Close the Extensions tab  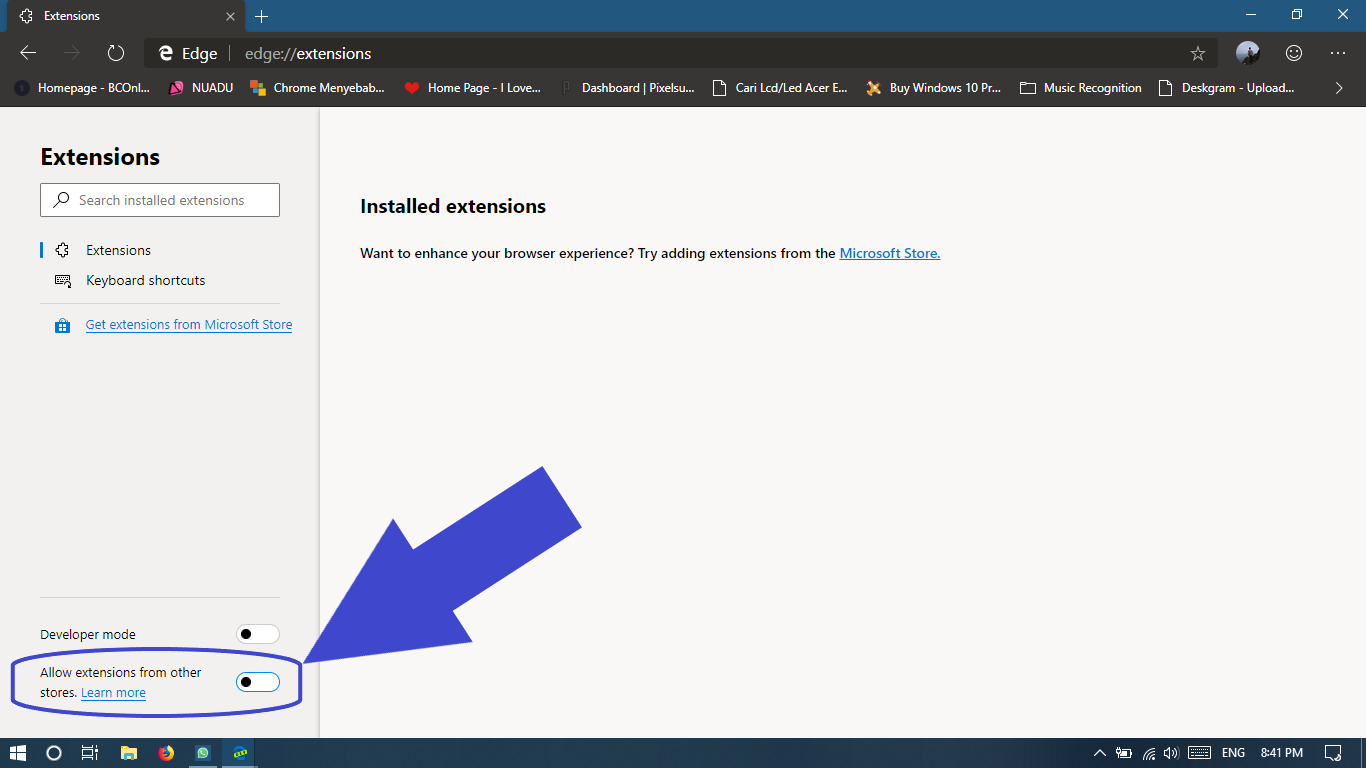tap(230, 16)
